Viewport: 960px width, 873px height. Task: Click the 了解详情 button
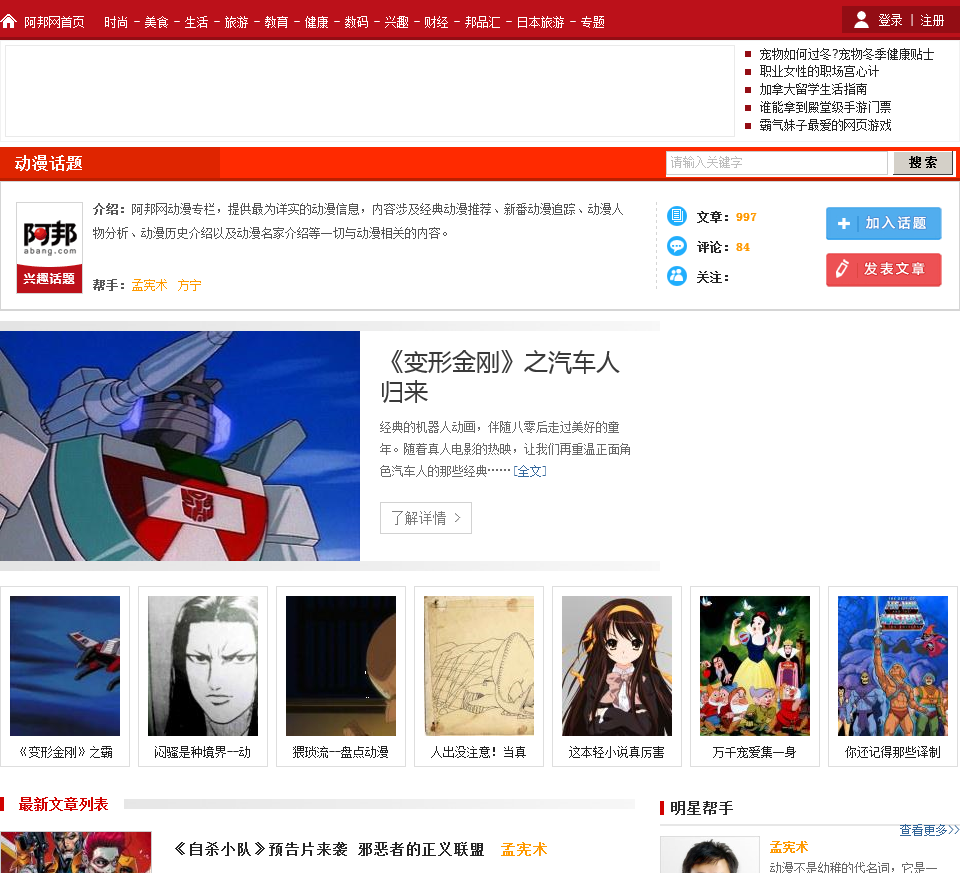coord(426,518)
